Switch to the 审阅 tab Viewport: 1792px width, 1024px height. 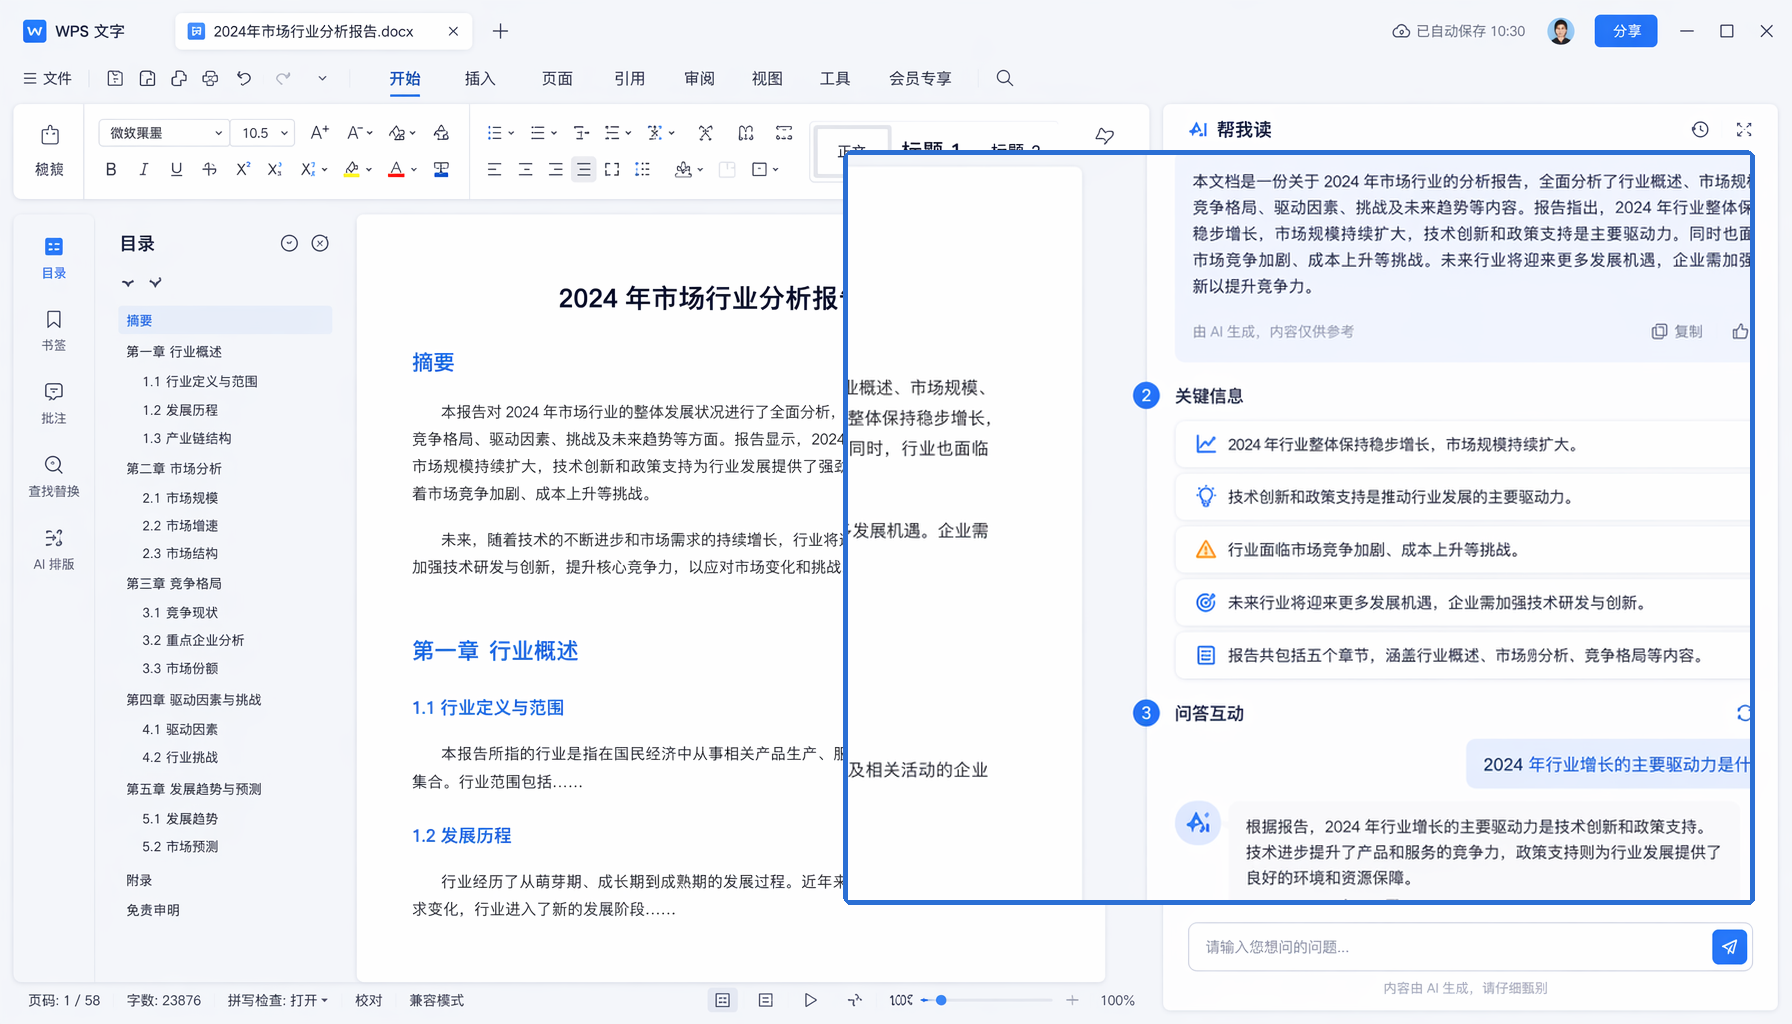tap(699, 78)
